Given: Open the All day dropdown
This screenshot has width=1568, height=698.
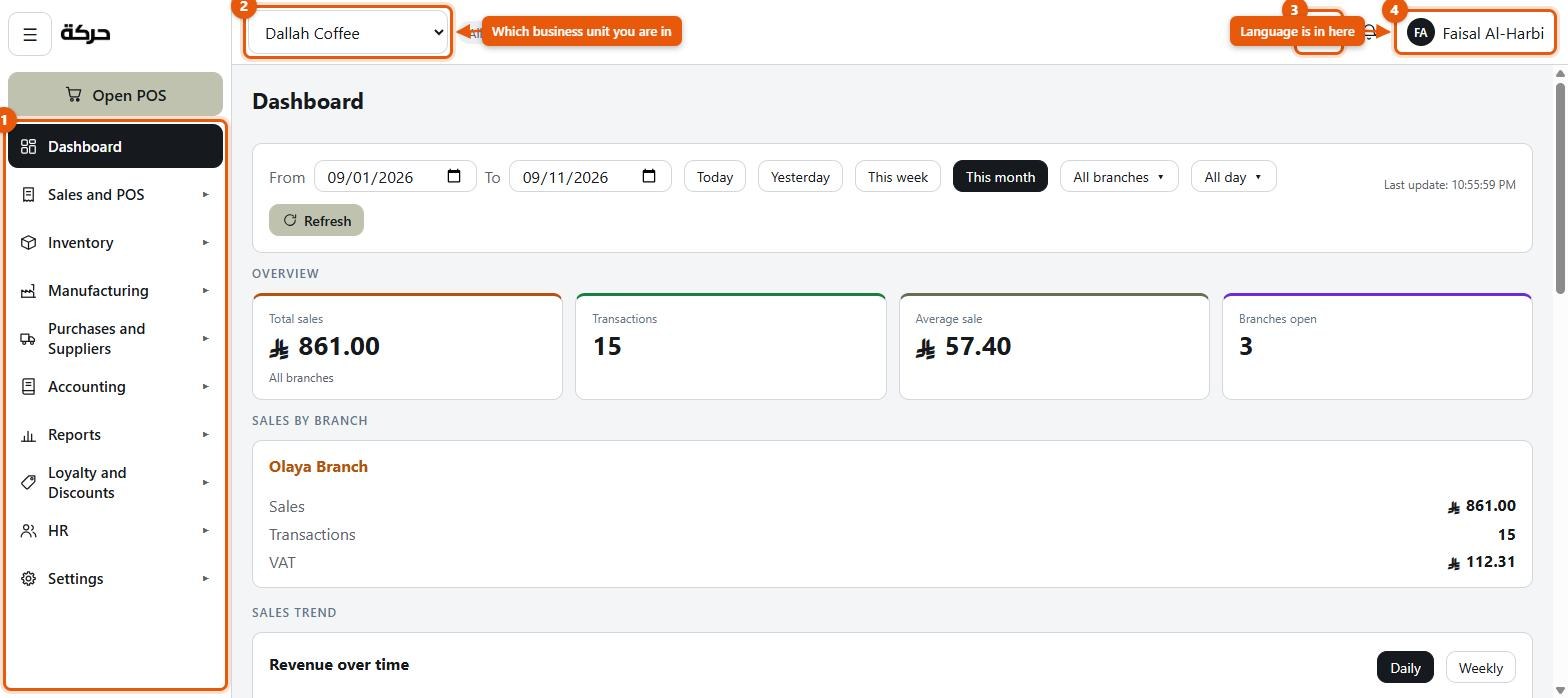Looking at the screenshot, I should 1234,177.
